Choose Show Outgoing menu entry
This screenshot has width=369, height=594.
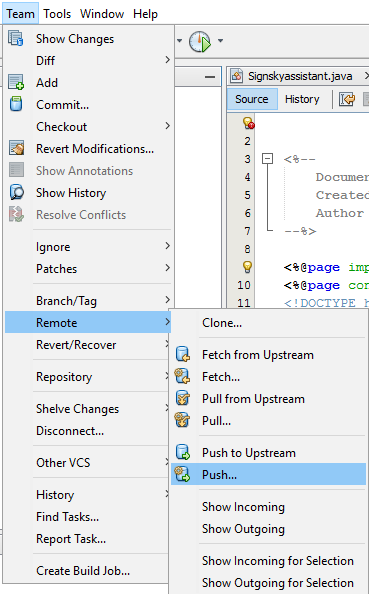point(243,528)
